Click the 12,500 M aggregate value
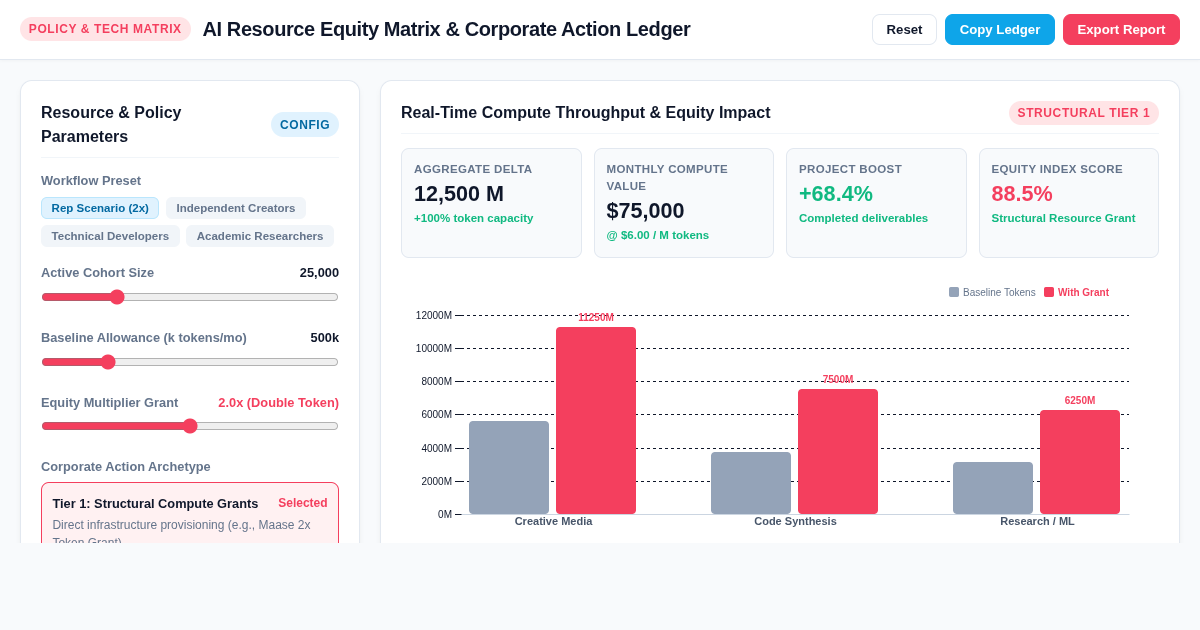Image resolution: width=1200 pixels, height=630 pixels. [459, 194]
